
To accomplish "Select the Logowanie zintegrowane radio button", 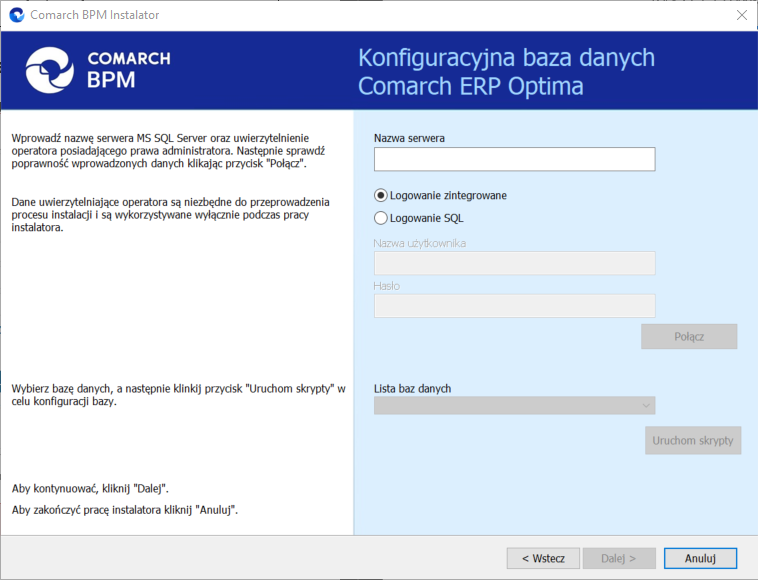I will coord(381,195).
